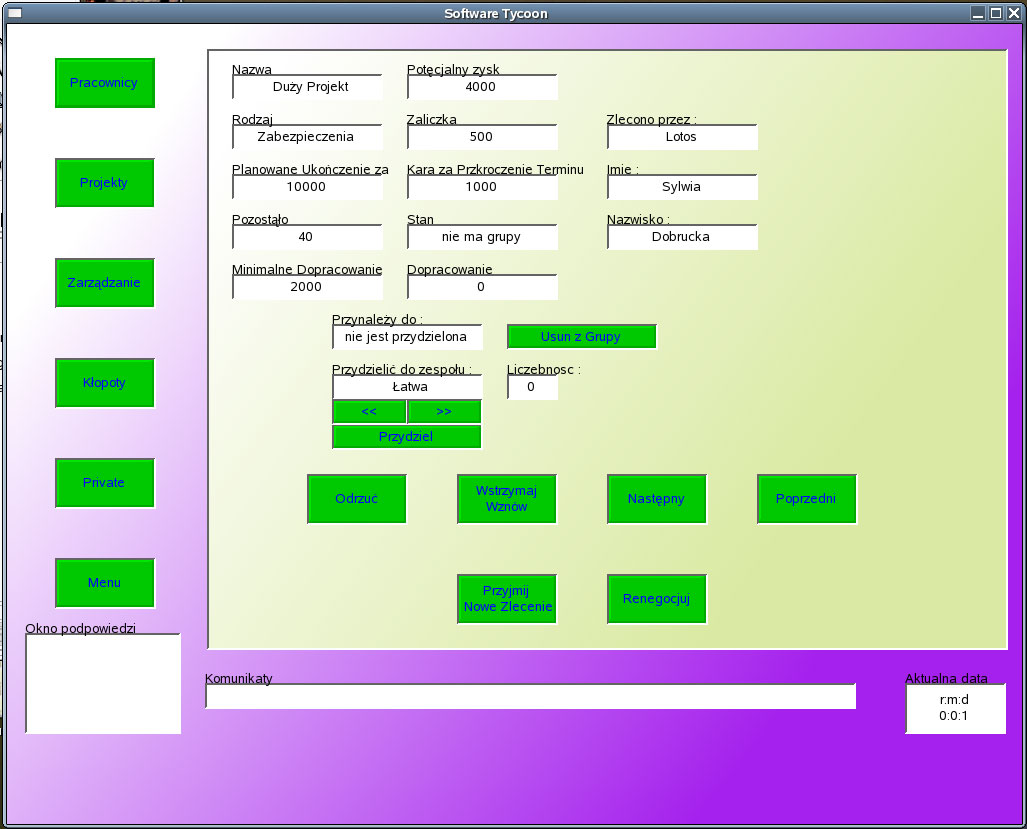Open the Zarządzanie panel
This screenshot has height=829, width=1027.
[x=104, y=283]
